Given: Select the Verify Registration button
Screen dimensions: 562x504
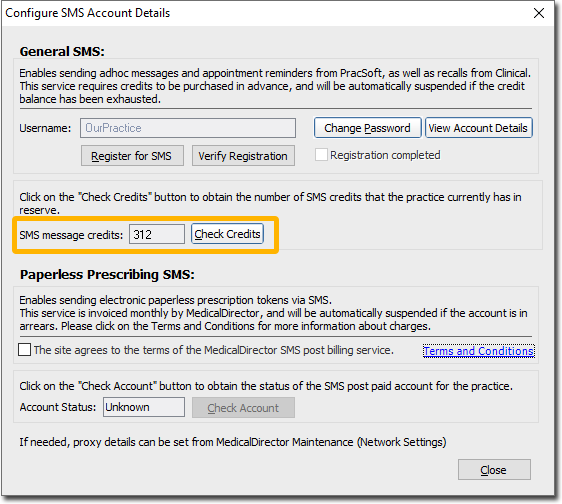Looking at the screenshot, I should 243,156.
